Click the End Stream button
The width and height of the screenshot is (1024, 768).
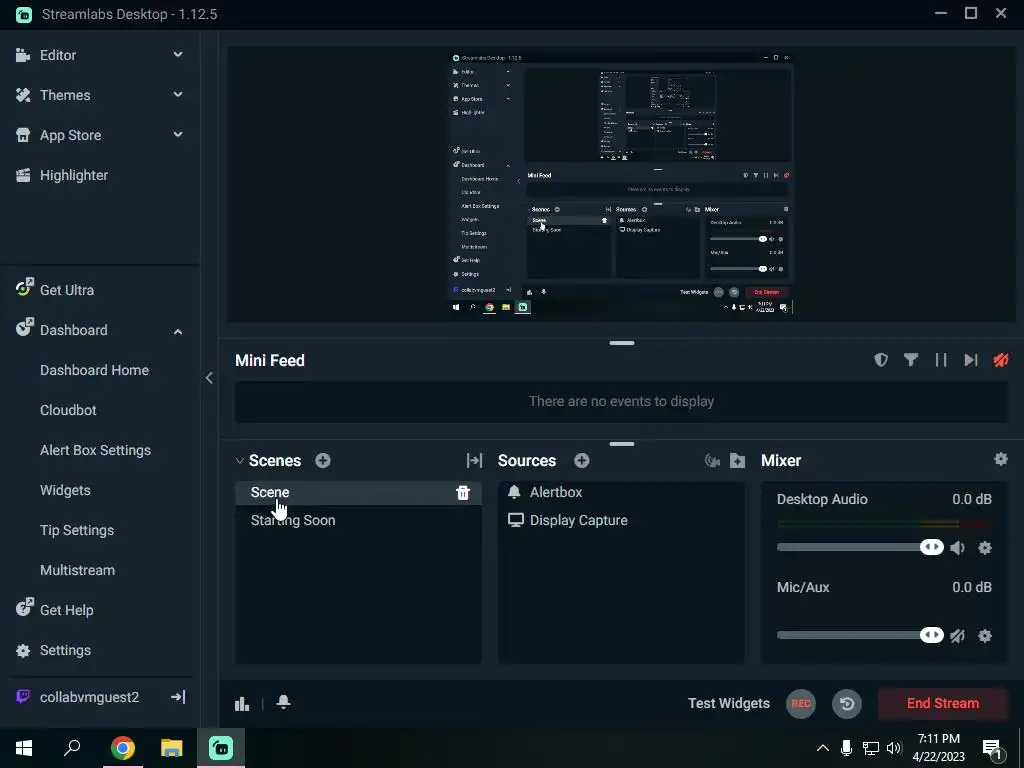click(x=942, y=703)
